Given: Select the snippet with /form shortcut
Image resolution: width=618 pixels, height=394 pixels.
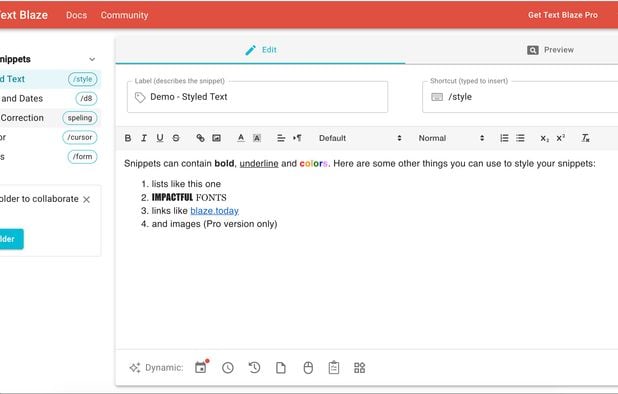Looking at the screenshot, I should coord(50,156).
